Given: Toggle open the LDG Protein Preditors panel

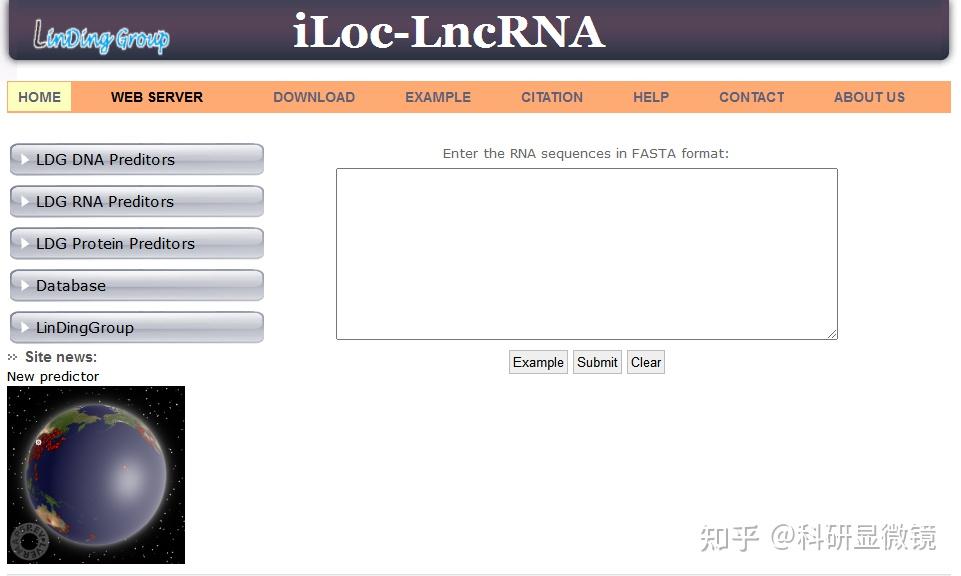Looking at the screenshot, I should point(136,243).
